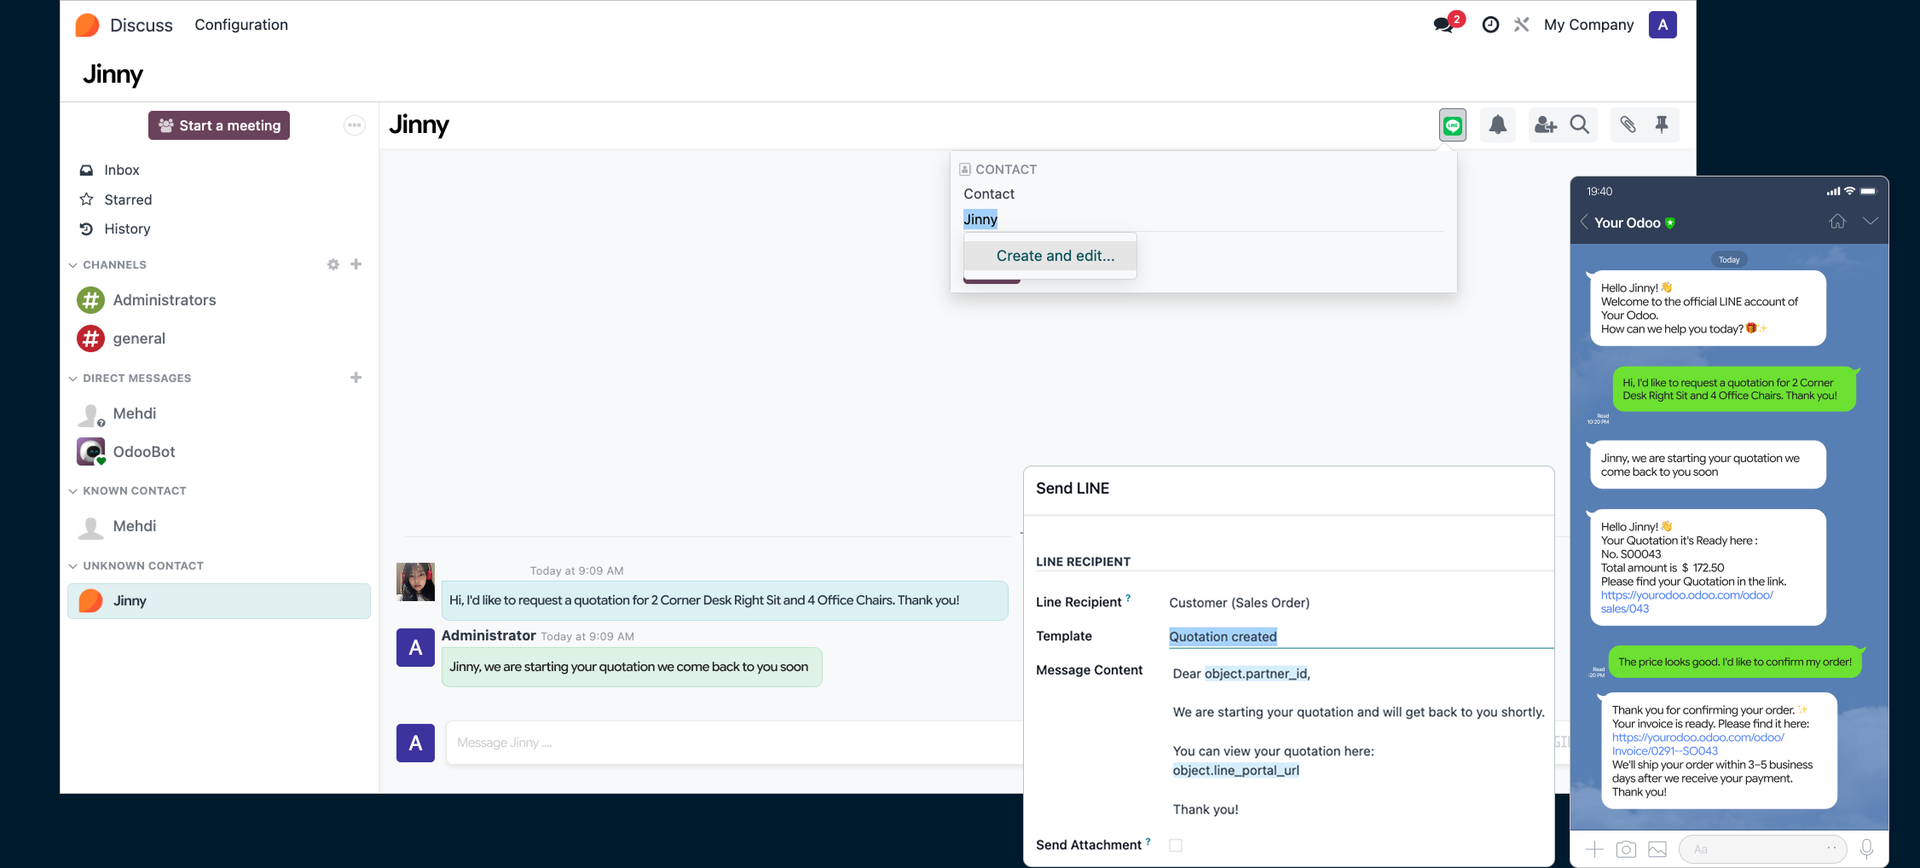Tap the plus icon in LINE chat
Viewport: 1920px width, 868px height.
point(1594,849)
